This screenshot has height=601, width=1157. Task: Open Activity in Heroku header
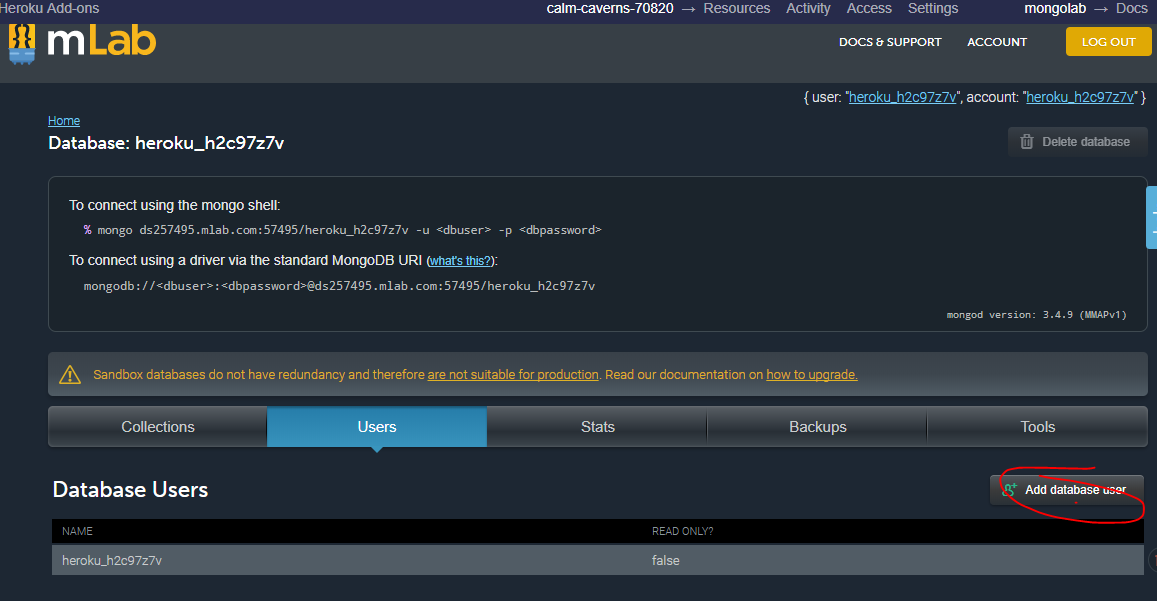[808, 8]
